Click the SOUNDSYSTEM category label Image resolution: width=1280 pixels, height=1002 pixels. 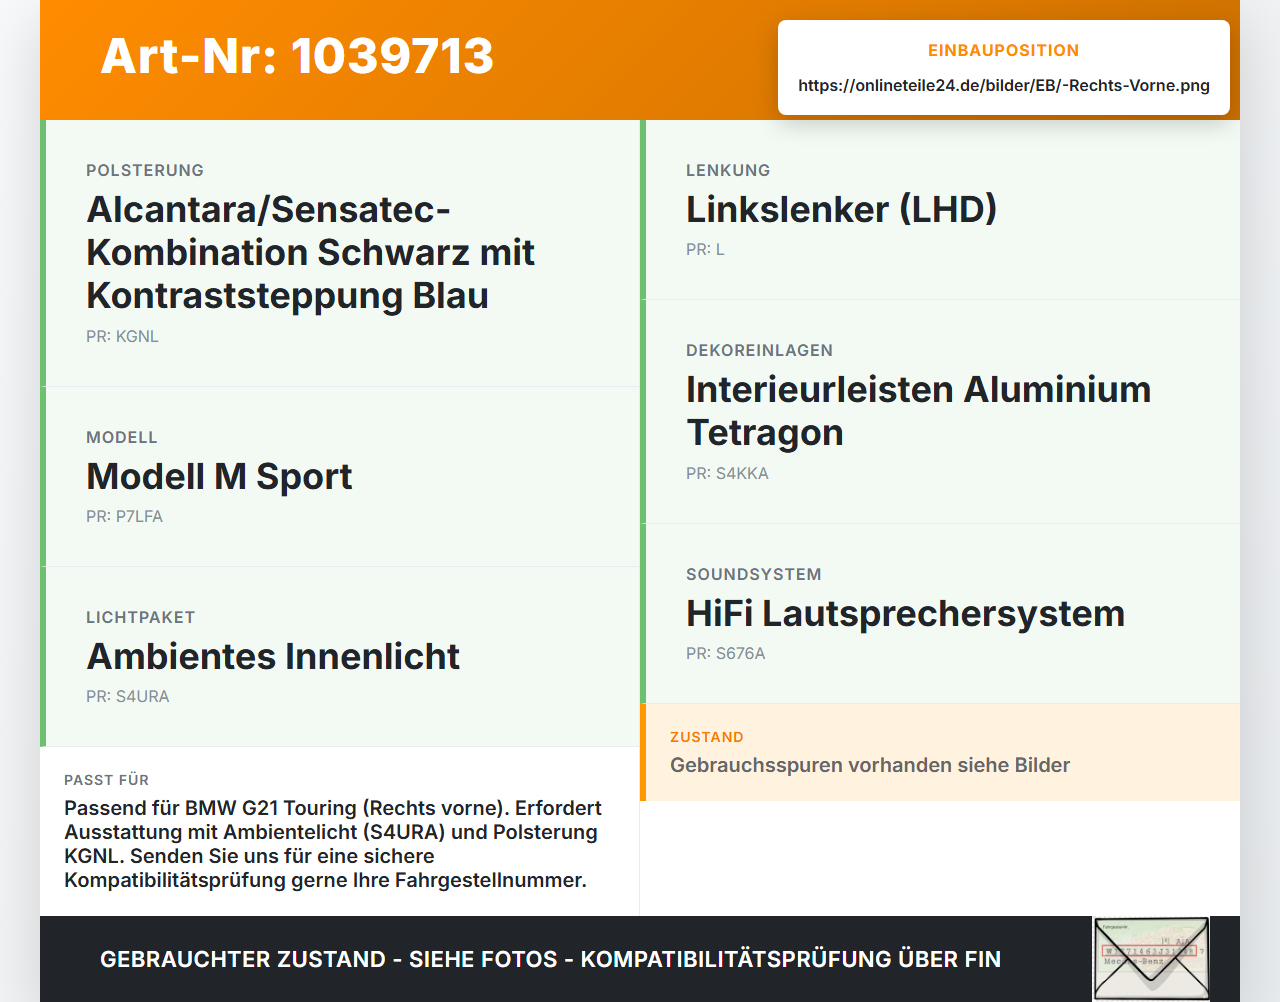click(754, 575)
